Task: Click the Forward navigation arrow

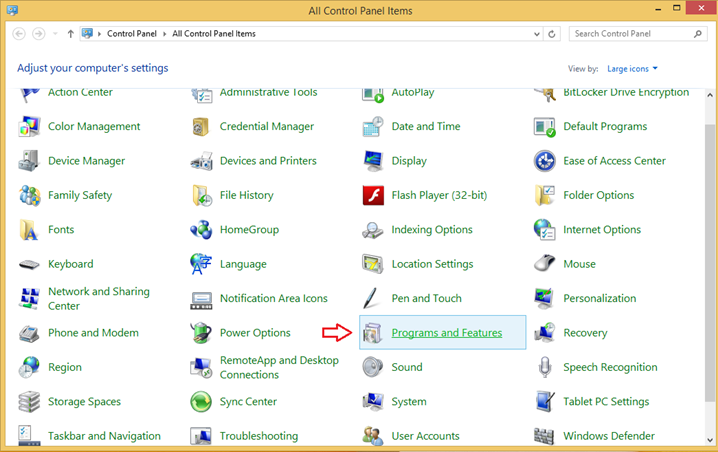Action: coord(38,33)
